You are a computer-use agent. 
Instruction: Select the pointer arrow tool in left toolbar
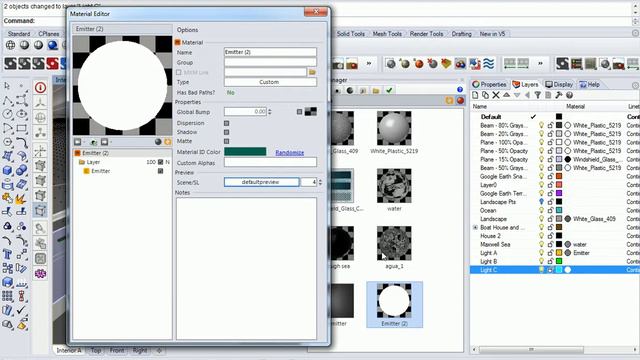click(x=7, y=86)
